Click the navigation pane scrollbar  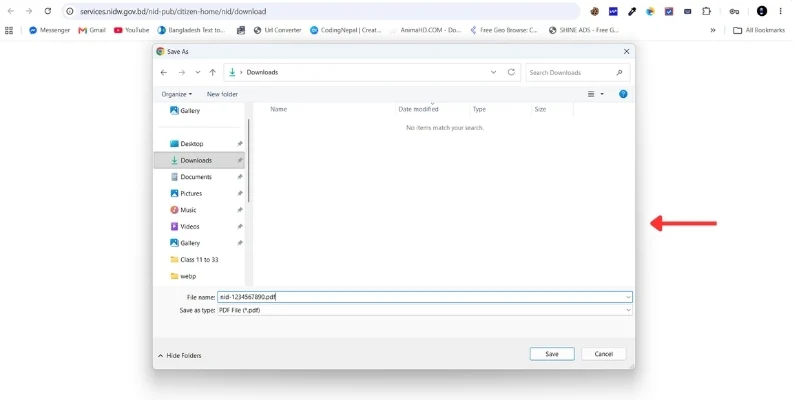[x=248, y=160]
